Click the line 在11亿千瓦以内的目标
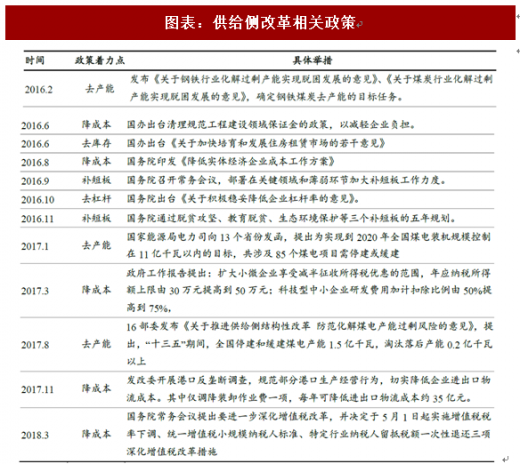 click(x=263, y=254)
